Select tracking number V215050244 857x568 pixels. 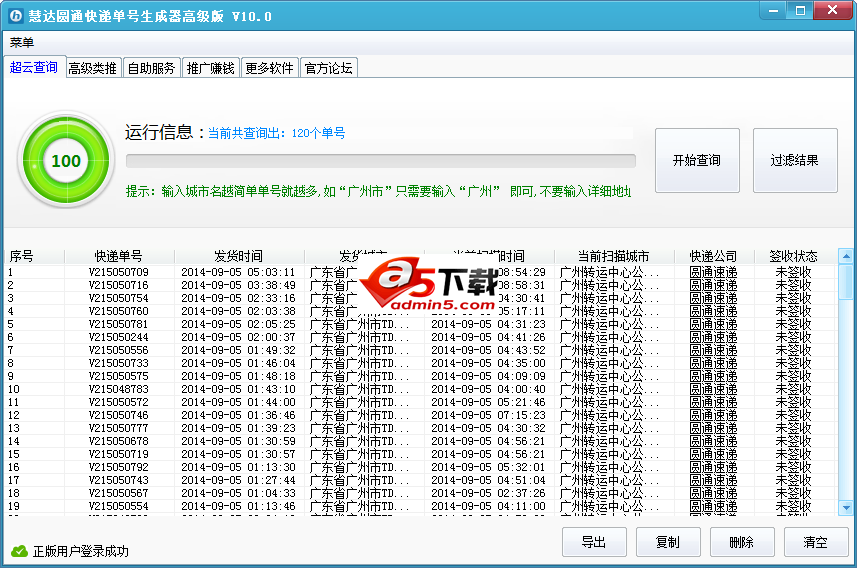[x=119, y=337]
